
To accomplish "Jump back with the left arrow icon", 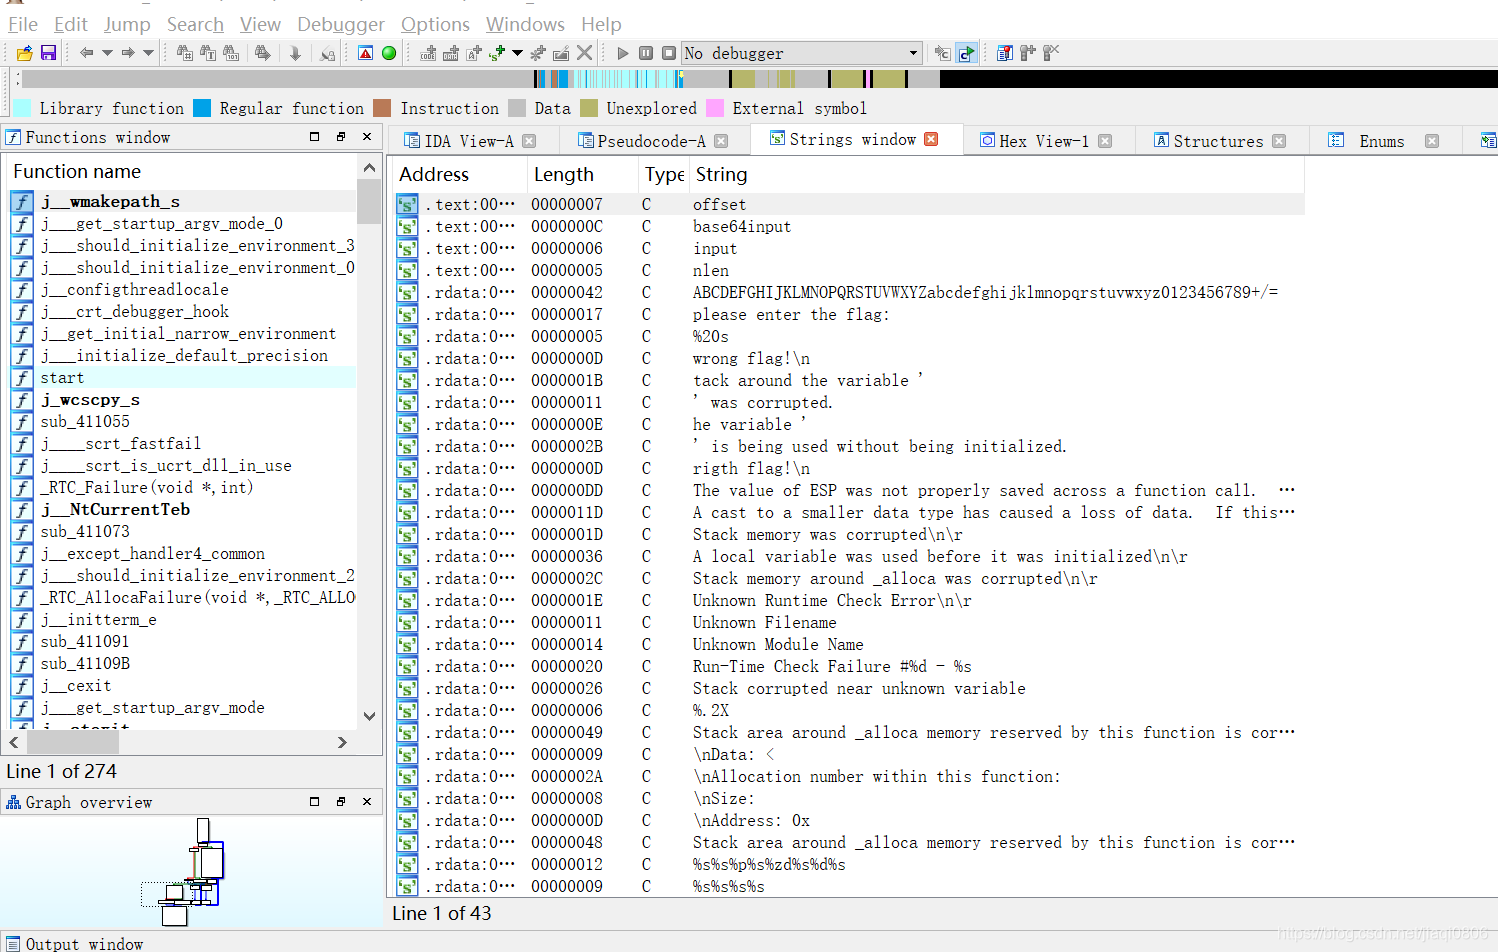I will point(86,53).
